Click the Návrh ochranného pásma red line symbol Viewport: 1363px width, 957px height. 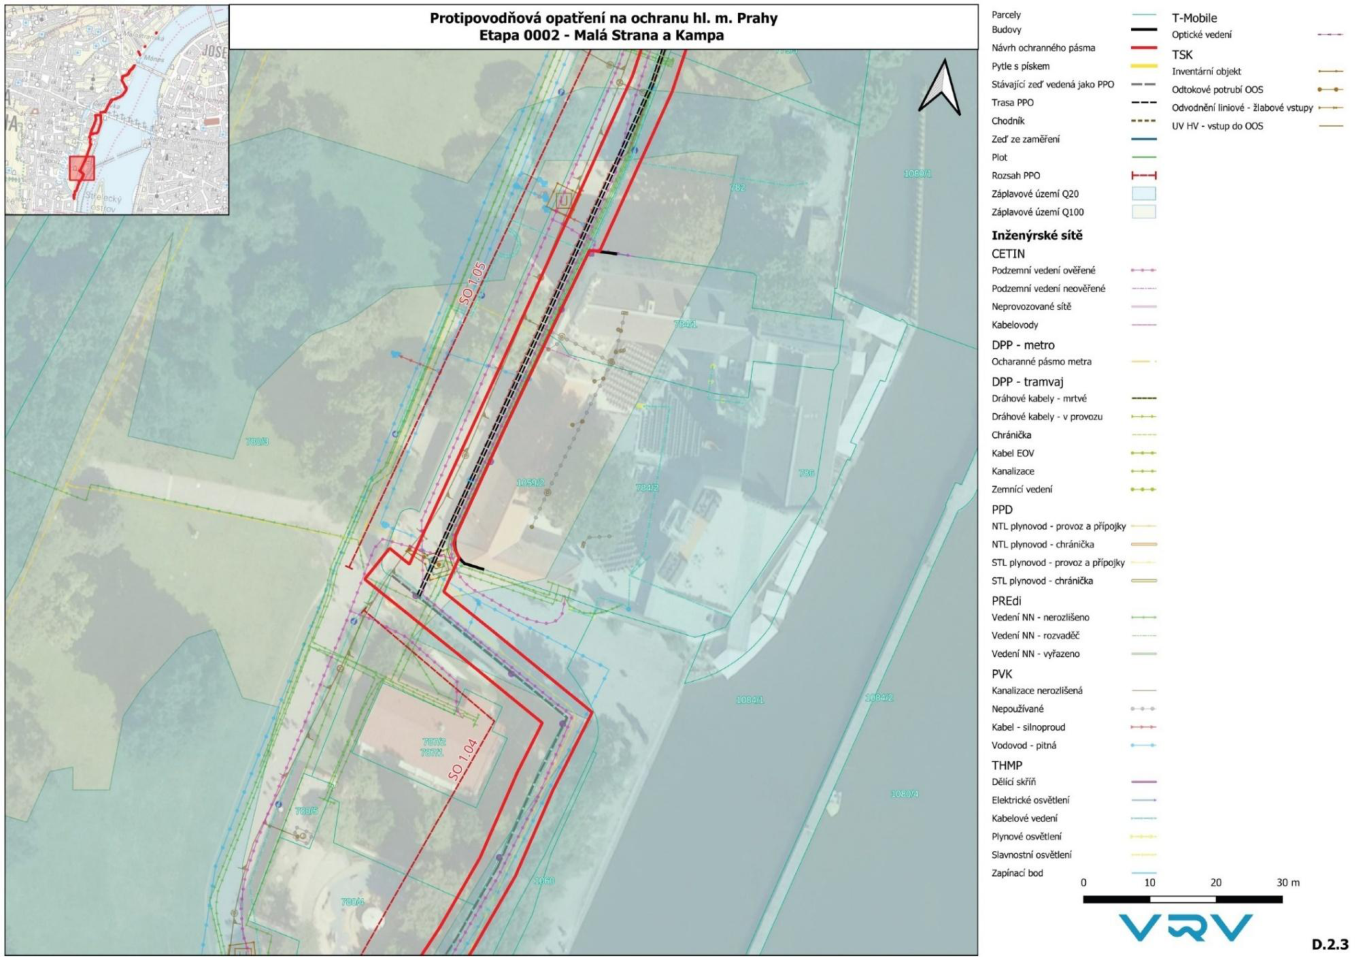1143,48
